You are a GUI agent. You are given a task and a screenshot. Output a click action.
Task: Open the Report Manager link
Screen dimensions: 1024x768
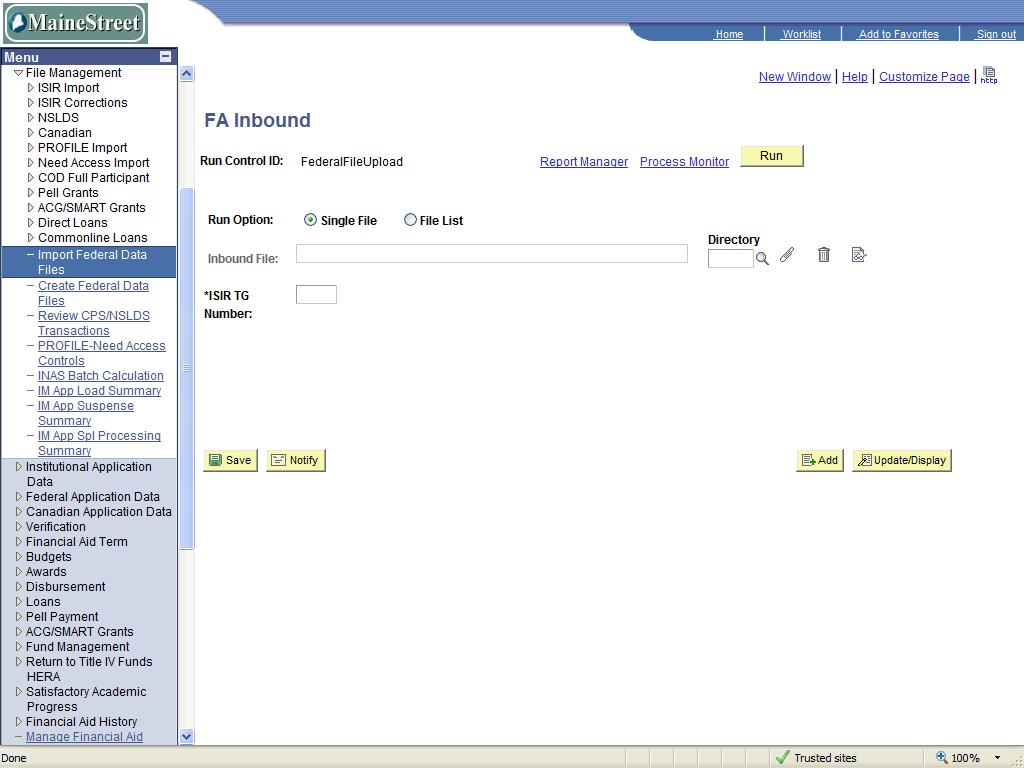(x=584, y=161)
